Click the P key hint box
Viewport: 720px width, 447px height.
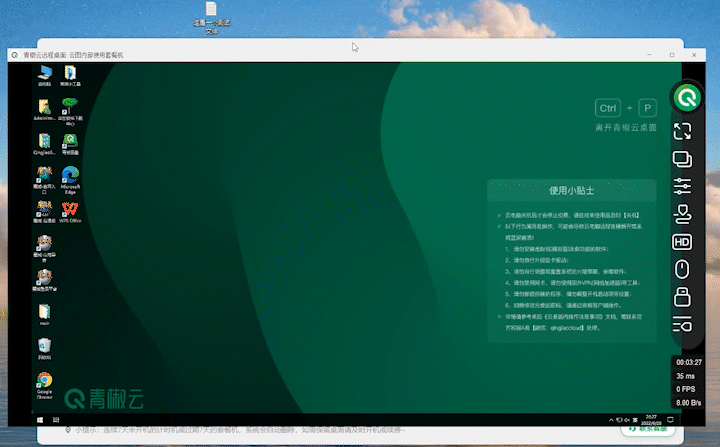647,108
